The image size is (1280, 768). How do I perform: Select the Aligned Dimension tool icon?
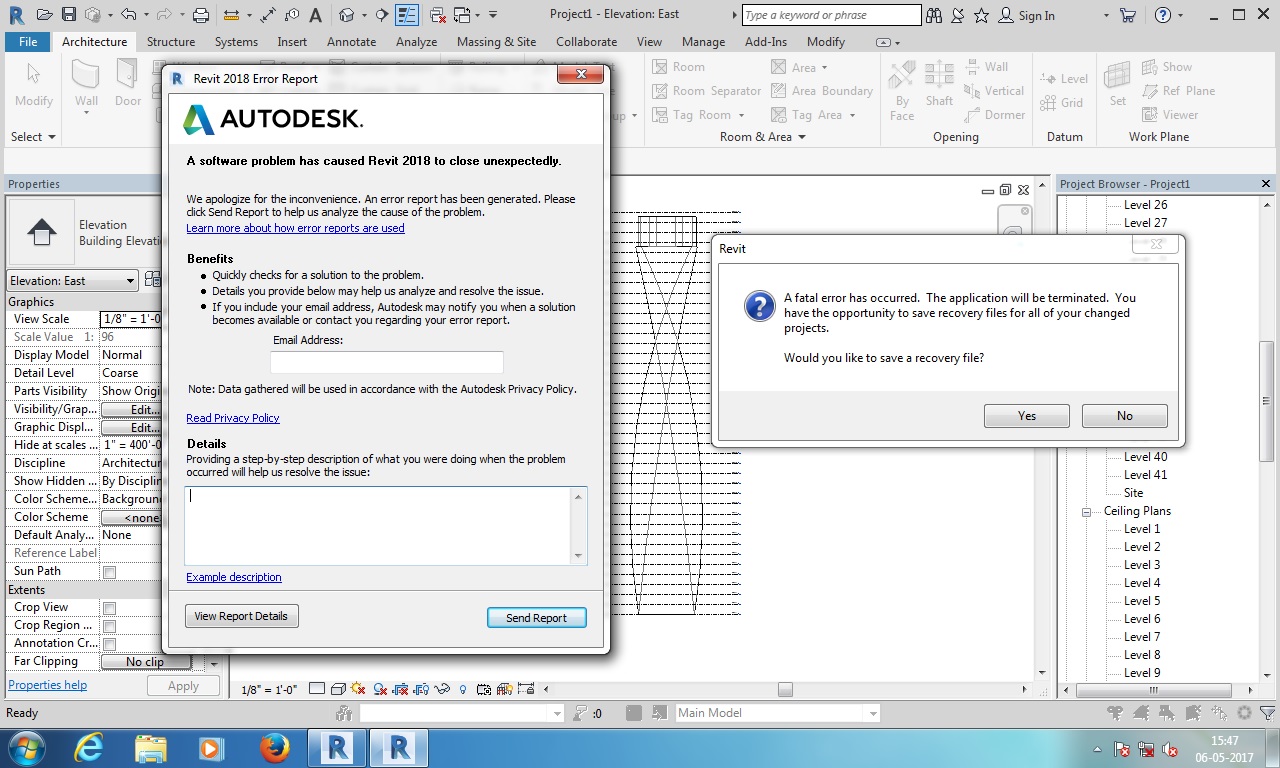coord(268,15)
